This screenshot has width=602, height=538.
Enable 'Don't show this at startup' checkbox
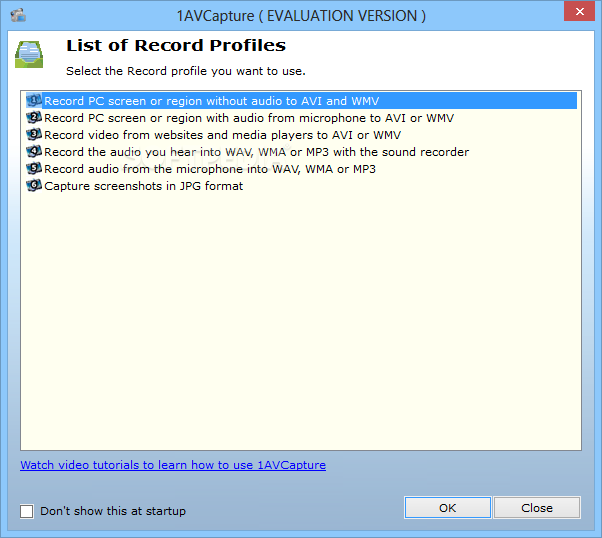26,512
